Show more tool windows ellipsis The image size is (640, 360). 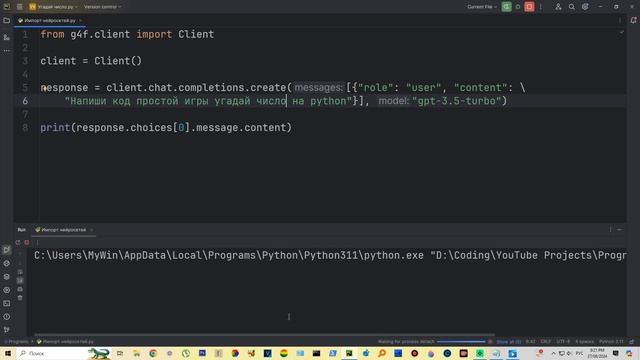pos(7,51)
